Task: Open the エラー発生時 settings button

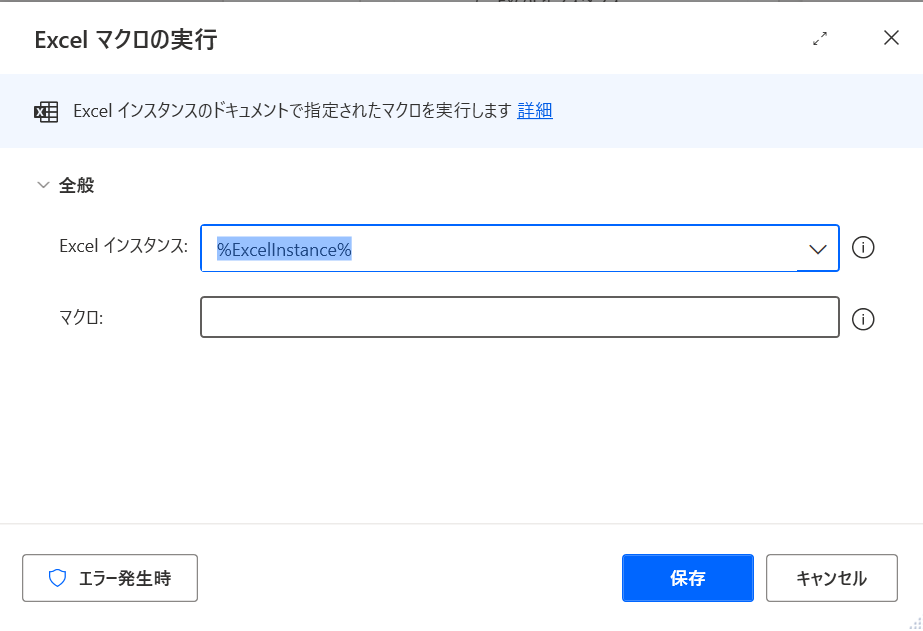Action: click(x=110, y=578)
